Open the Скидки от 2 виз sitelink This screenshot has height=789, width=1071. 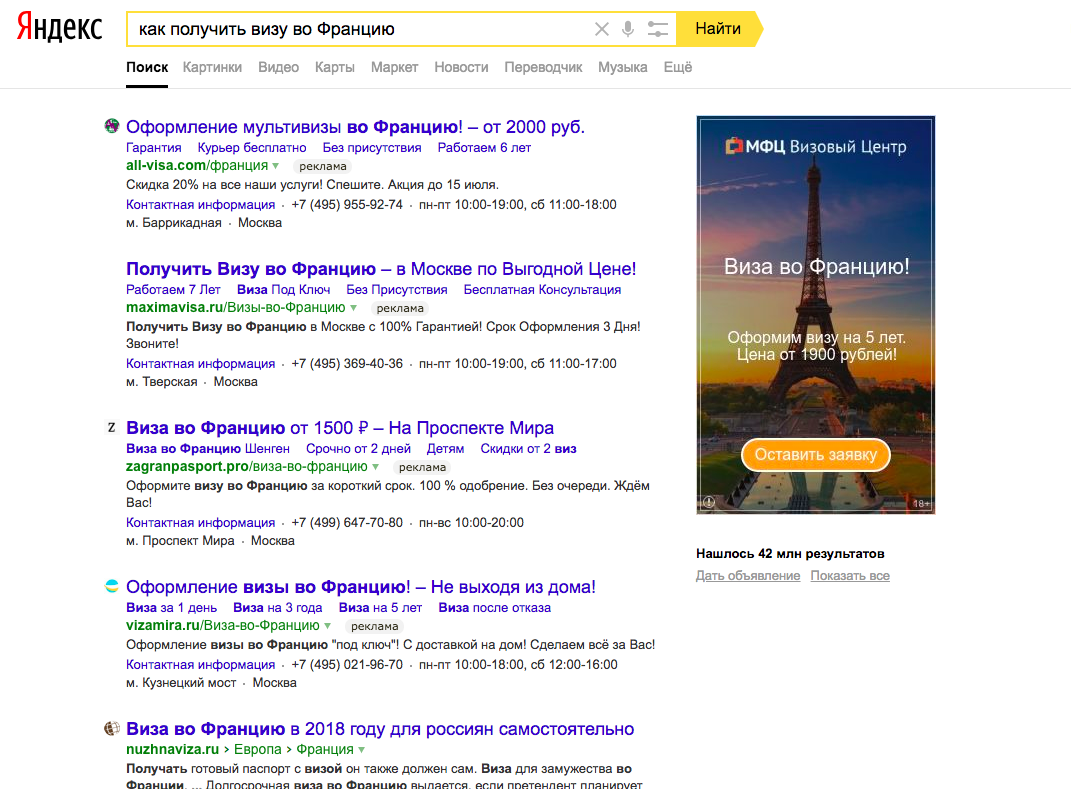point(528,449)
